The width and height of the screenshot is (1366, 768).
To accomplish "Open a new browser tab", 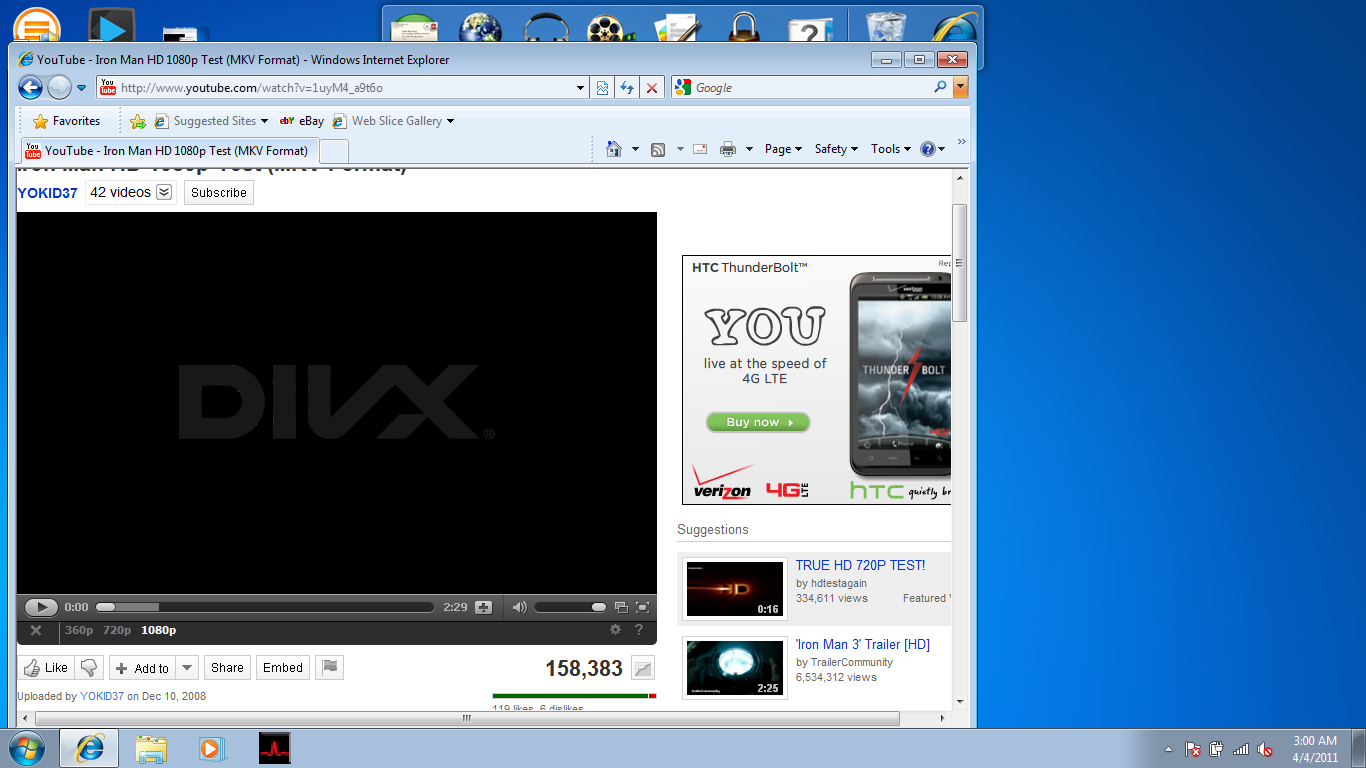I will point(334,151).
